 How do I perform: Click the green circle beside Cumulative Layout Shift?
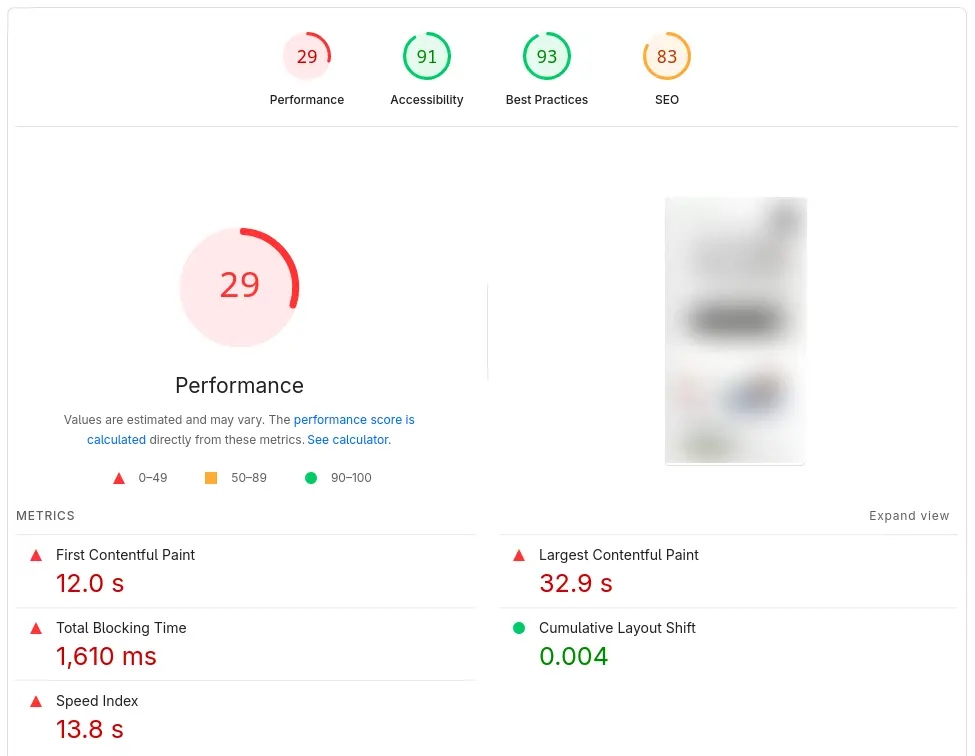pos(517,628)
